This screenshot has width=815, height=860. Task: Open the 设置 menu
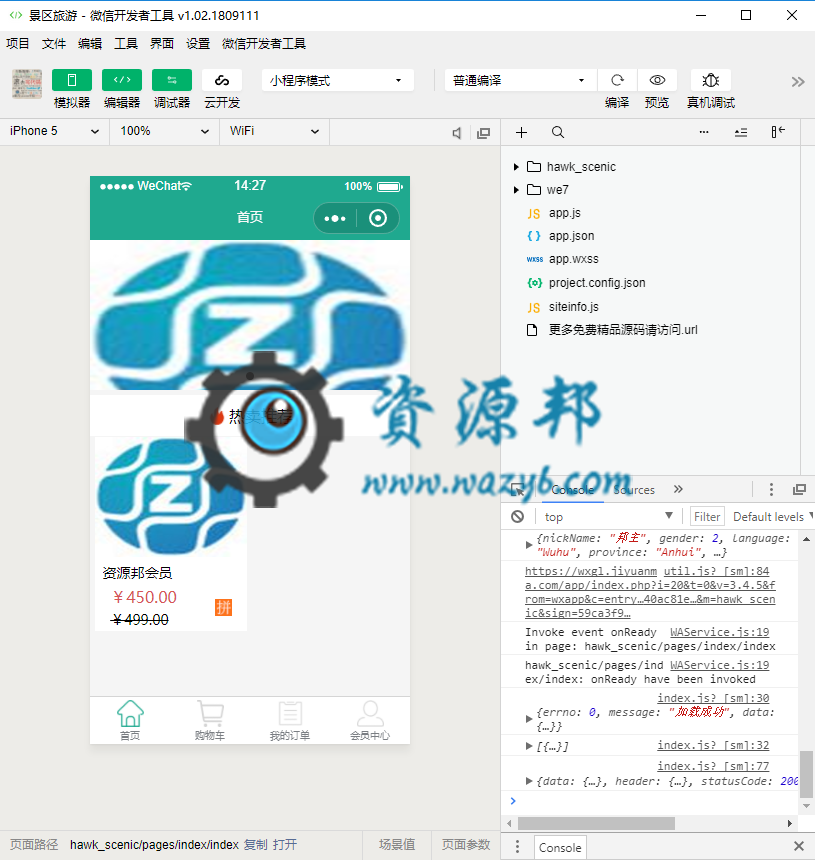click(198, 43)
